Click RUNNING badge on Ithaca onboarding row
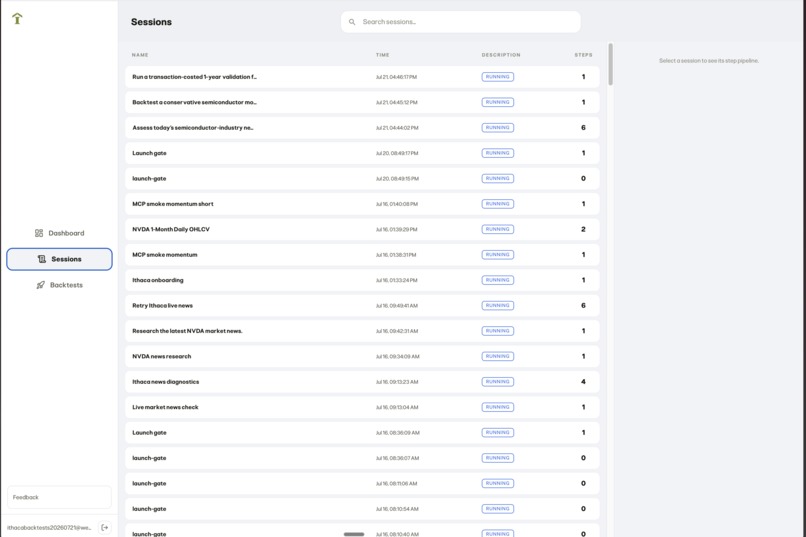Viewport: 806px width, 537px height. click(498, 280)
